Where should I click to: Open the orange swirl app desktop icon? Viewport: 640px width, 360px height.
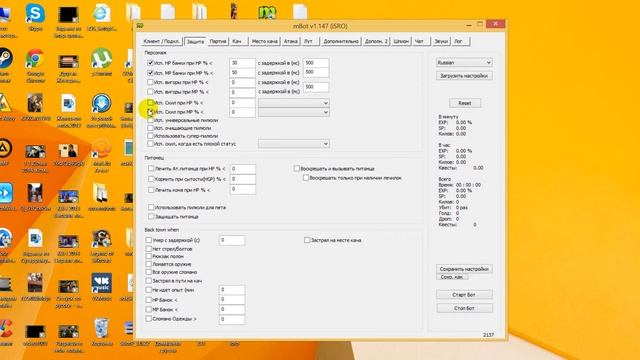point(102,149)
